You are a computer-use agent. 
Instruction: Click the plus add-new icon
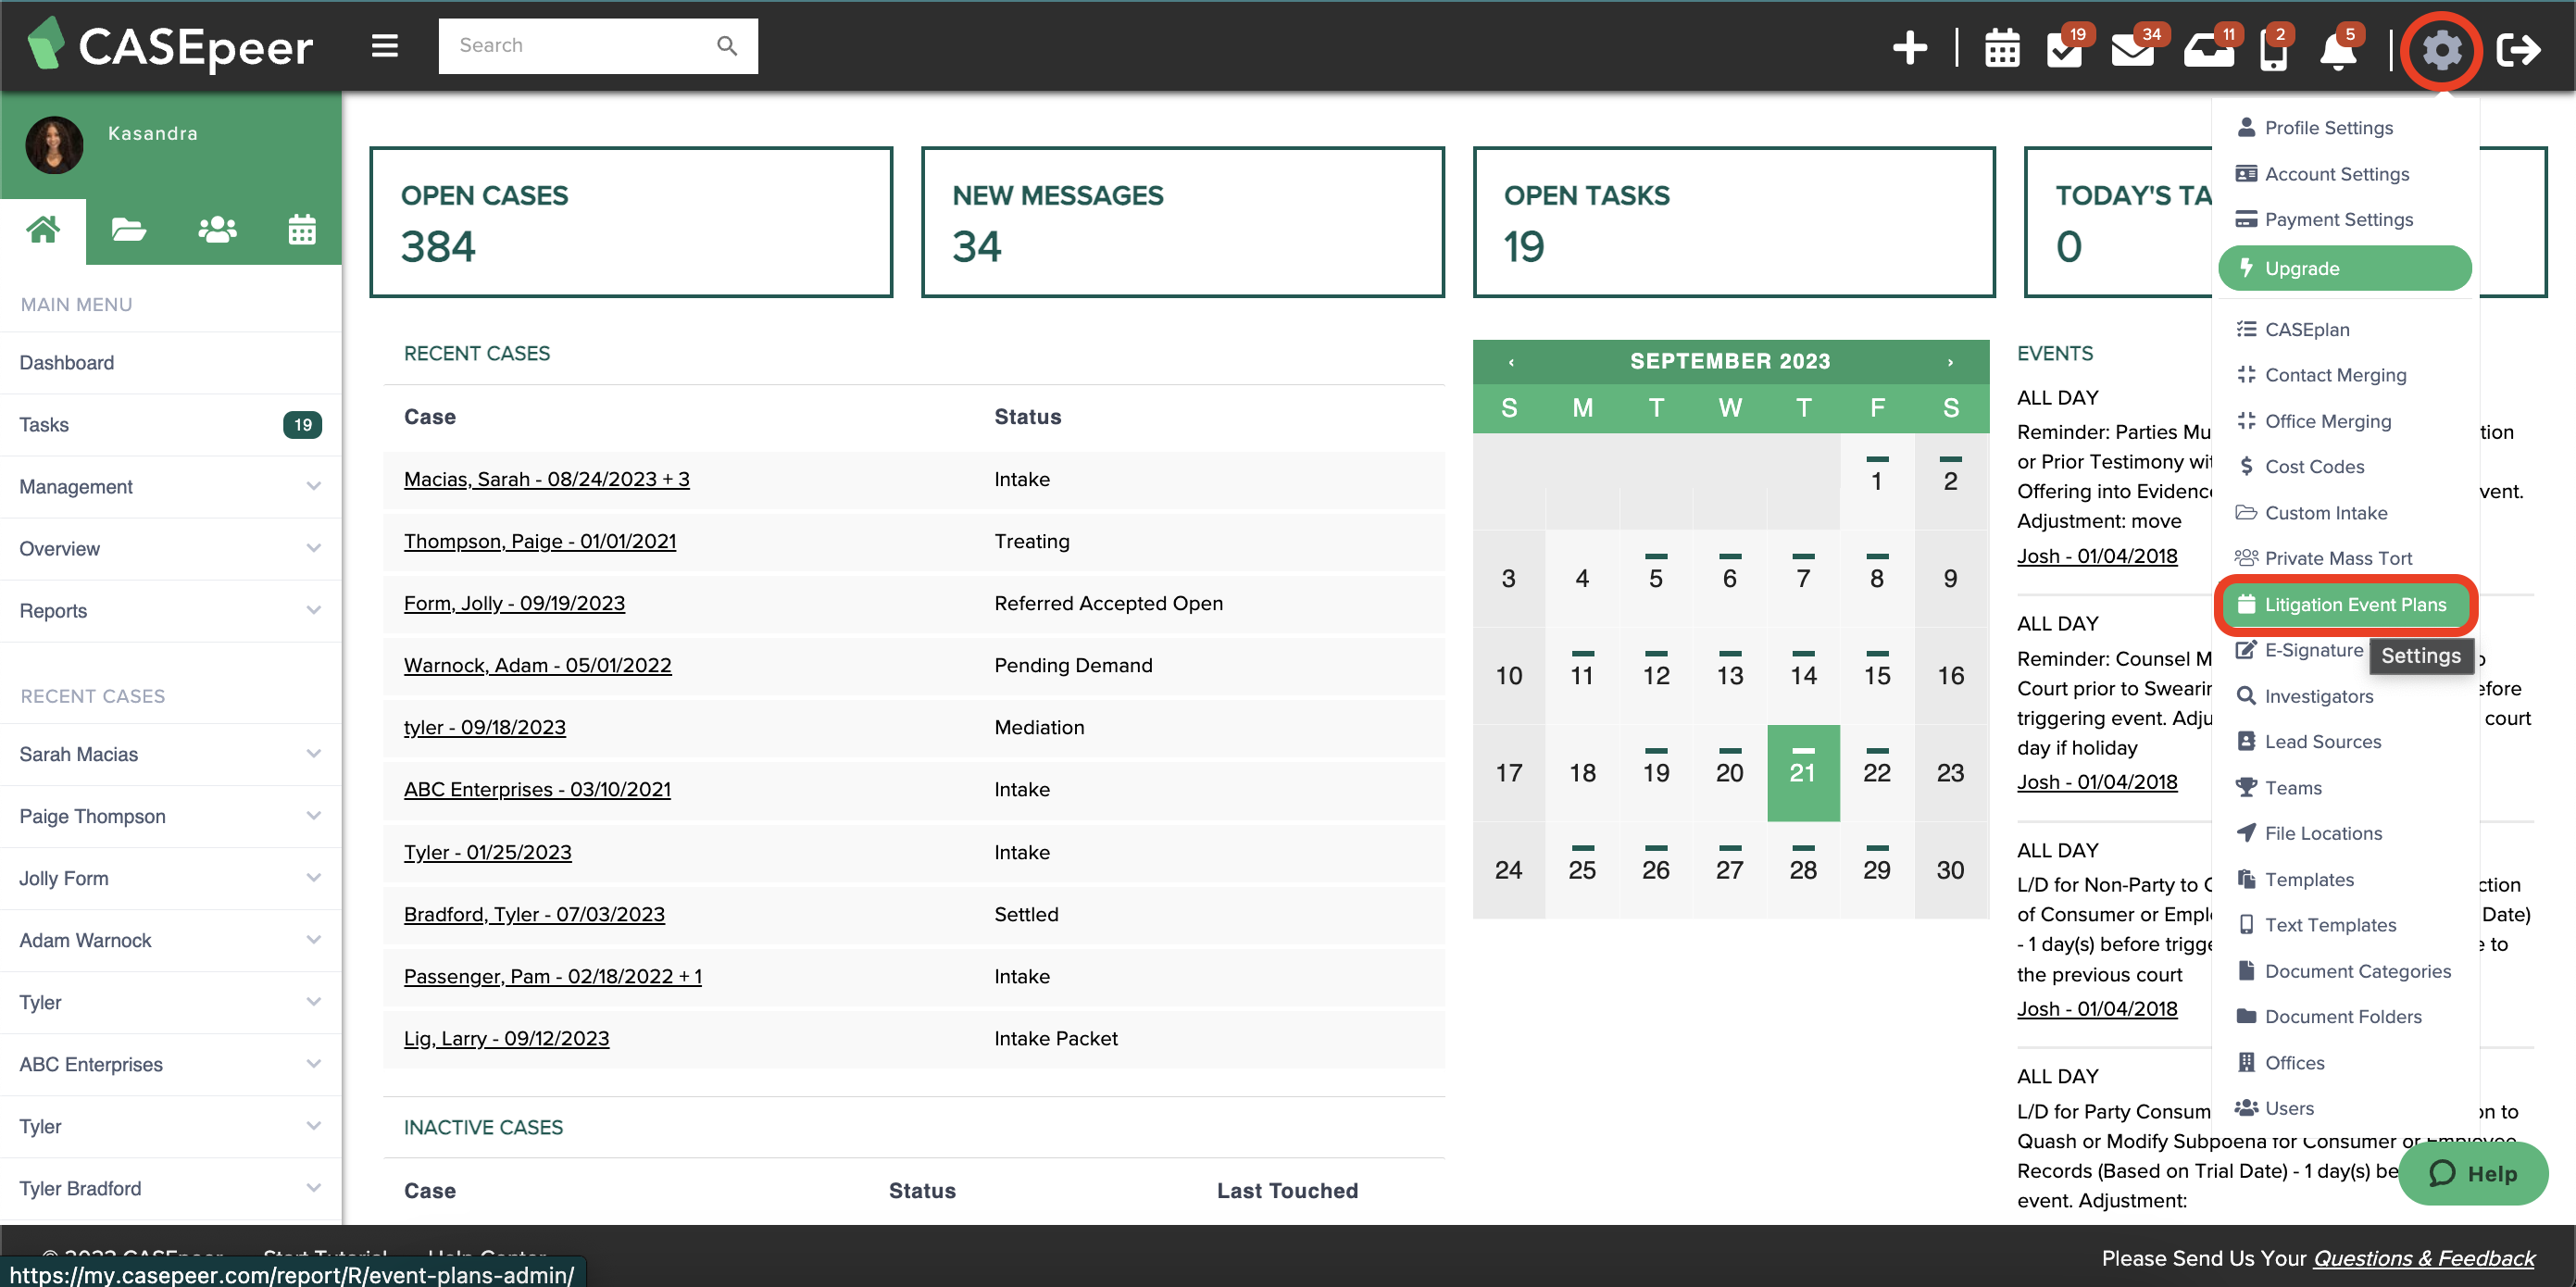[1909, 47]
